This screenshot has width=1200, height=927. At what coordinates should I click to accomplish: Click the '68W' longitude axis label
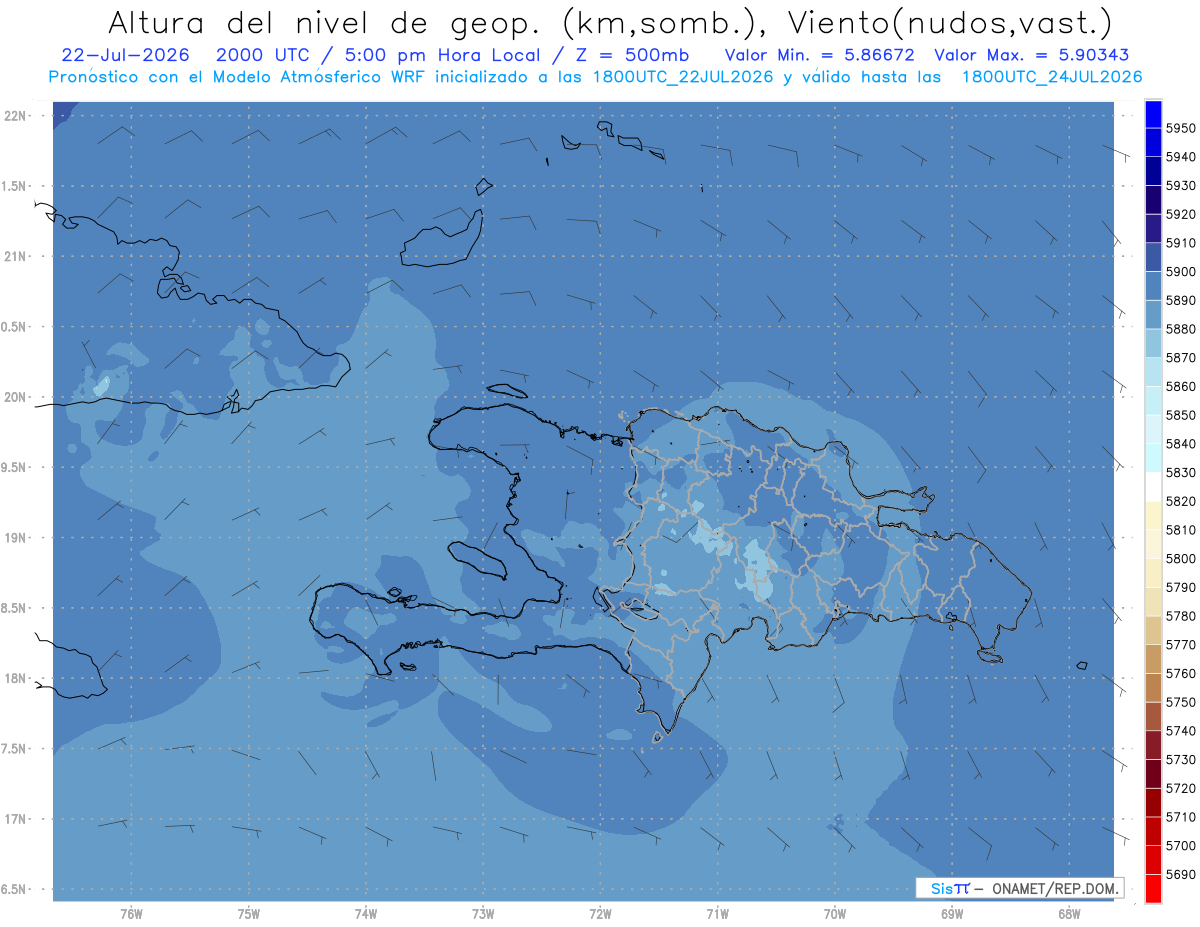tap(1069, 913)
